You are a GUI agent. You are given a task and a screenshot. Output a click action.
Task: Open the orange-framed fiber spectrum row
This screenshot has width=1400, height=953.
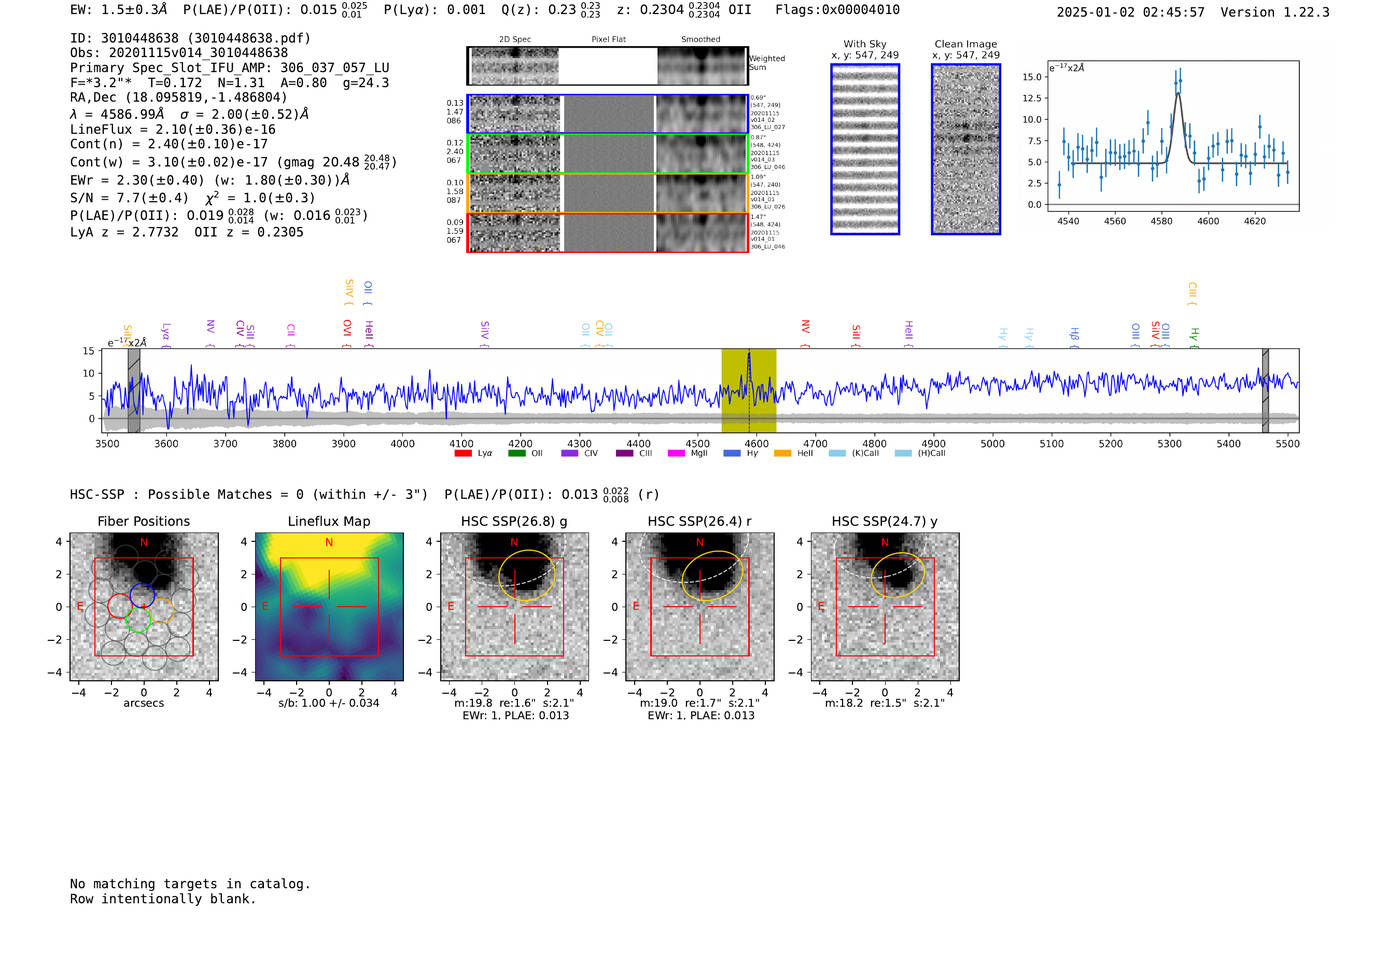point(607,193)
